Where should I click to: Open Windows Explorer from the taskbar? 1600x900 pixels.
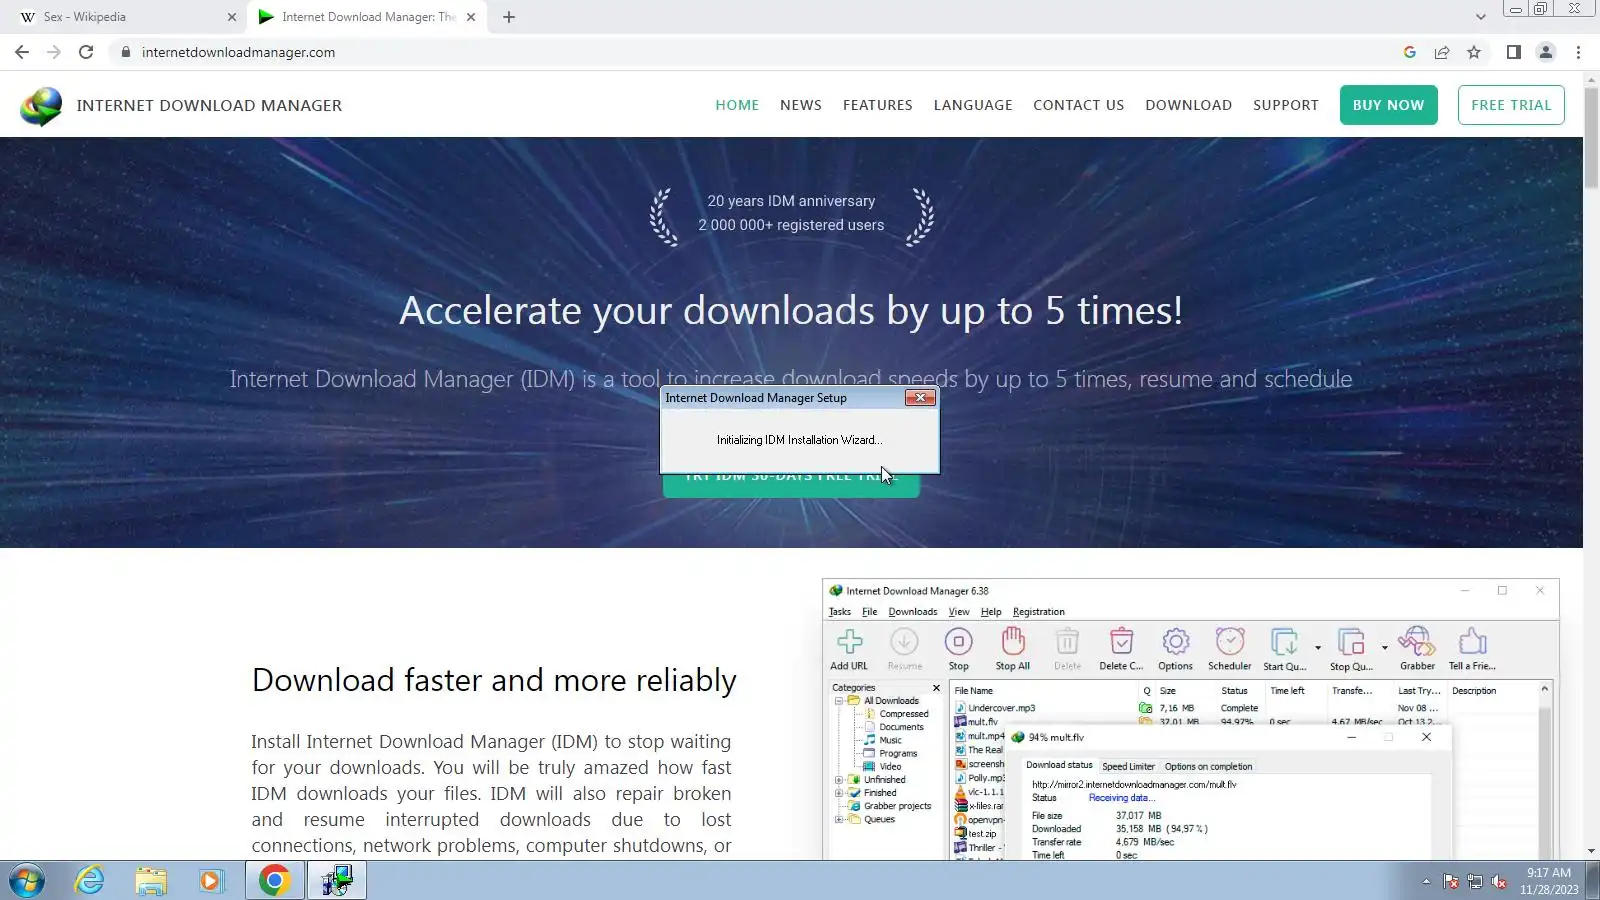(151, 881)
